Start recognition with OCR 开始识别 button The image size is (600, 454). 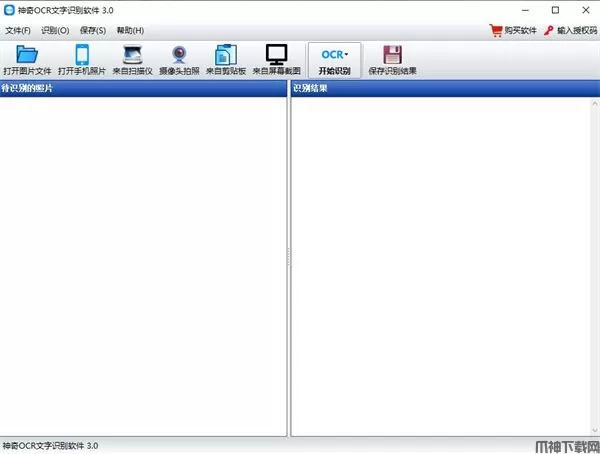(x=334, y=60)
